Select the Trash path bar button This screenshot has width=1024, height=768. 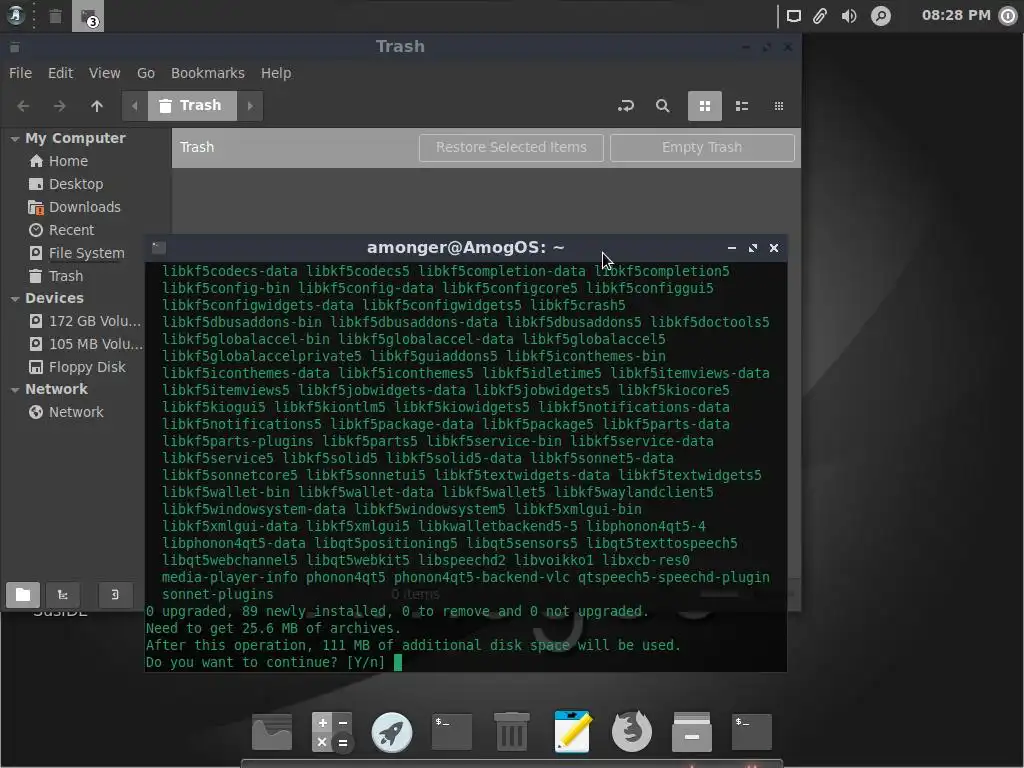pyautogui.click(x=192, y=106)
